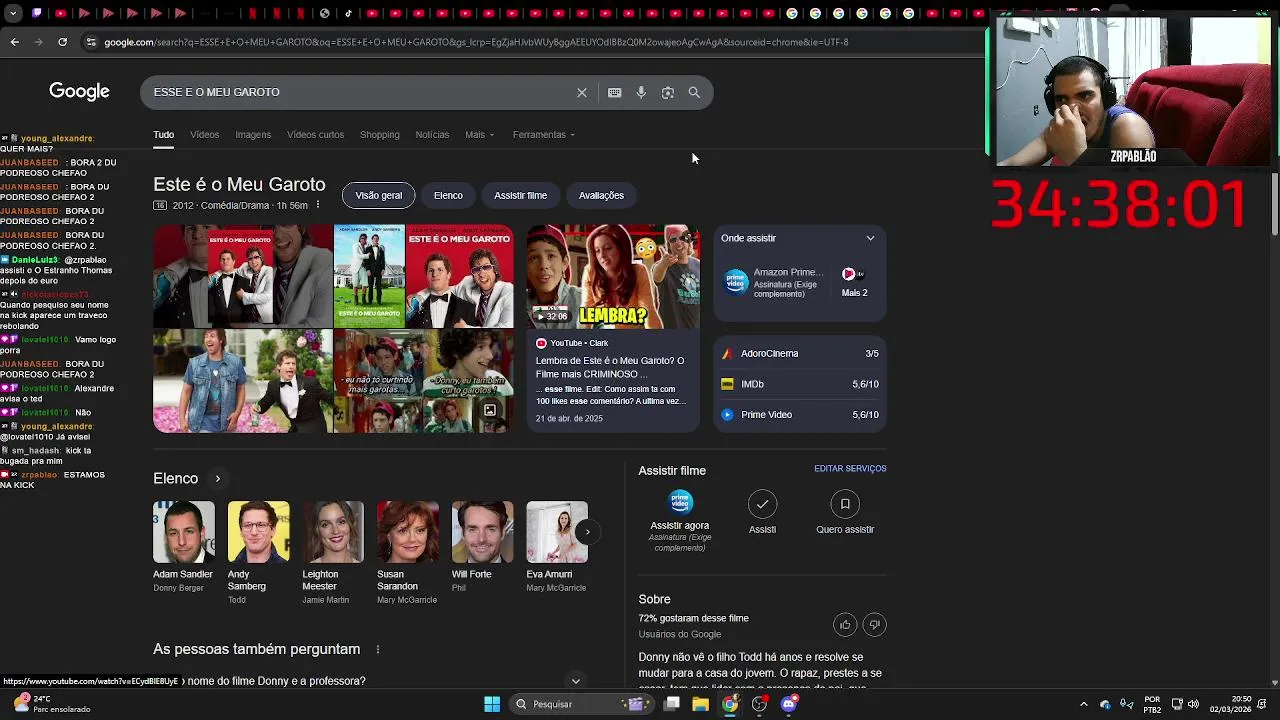Start voice search with the microphone
This screenshot has height=720, width=1280.
[641, 92]
